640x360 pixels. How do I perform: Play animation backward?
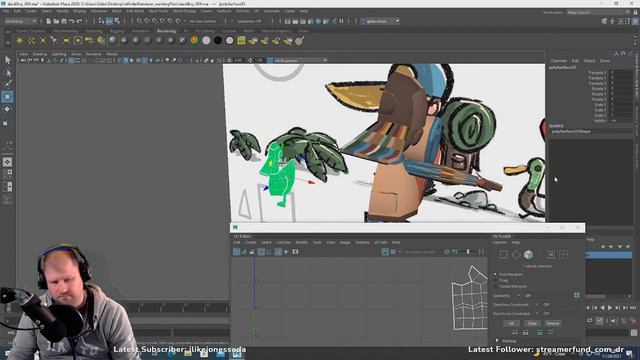602,308
